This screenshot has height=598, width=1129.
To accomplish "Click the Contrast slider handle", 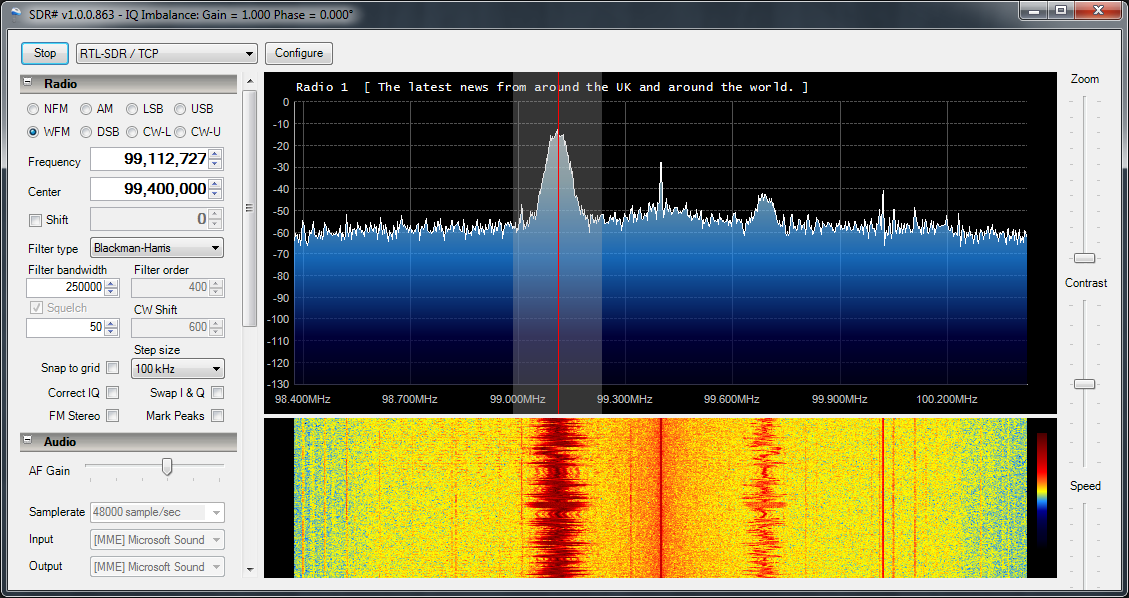I will click(x=1084, y=384).
